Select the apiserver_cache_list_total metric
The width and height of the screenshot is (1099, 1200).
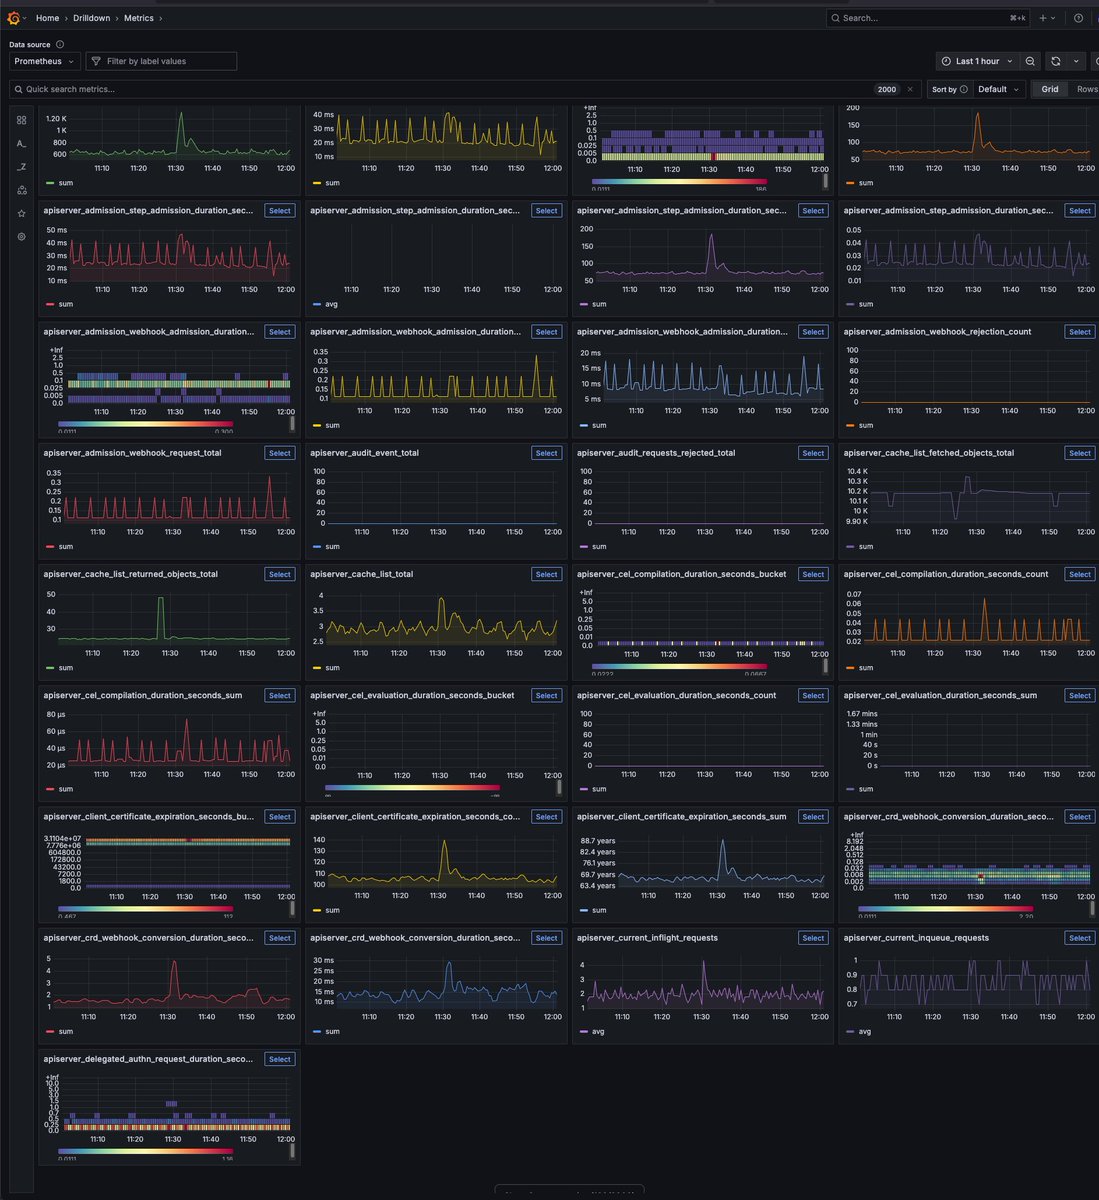(x=546, y=574)
